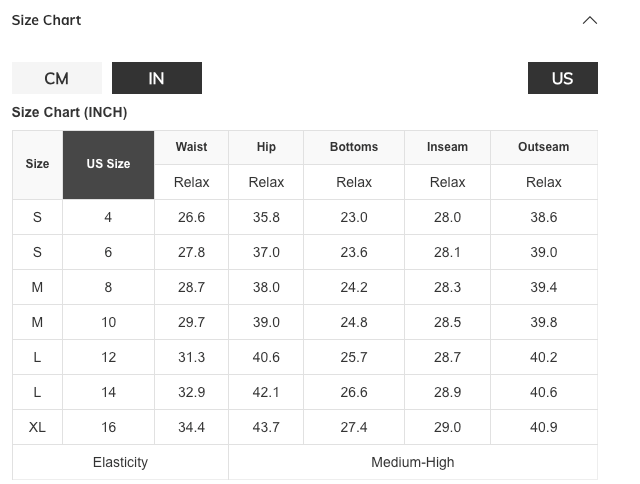Click the Elasticity row label
This screenshot has width=640, height=484.
point(120,462)
